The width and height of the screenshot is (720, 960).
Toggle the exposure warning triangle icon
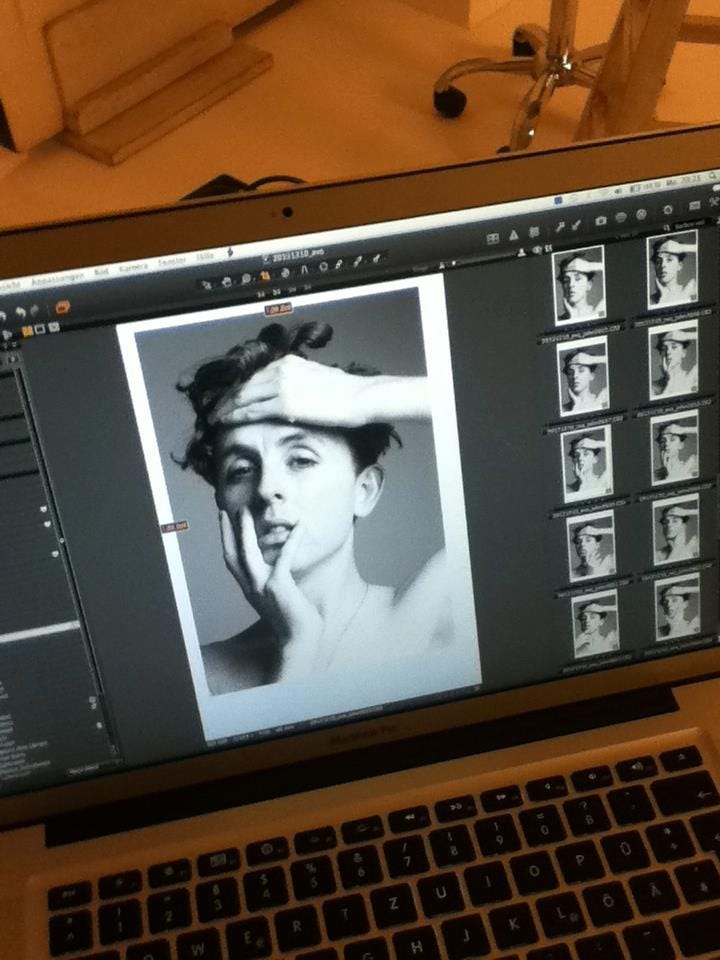click(x=514, y=235)
